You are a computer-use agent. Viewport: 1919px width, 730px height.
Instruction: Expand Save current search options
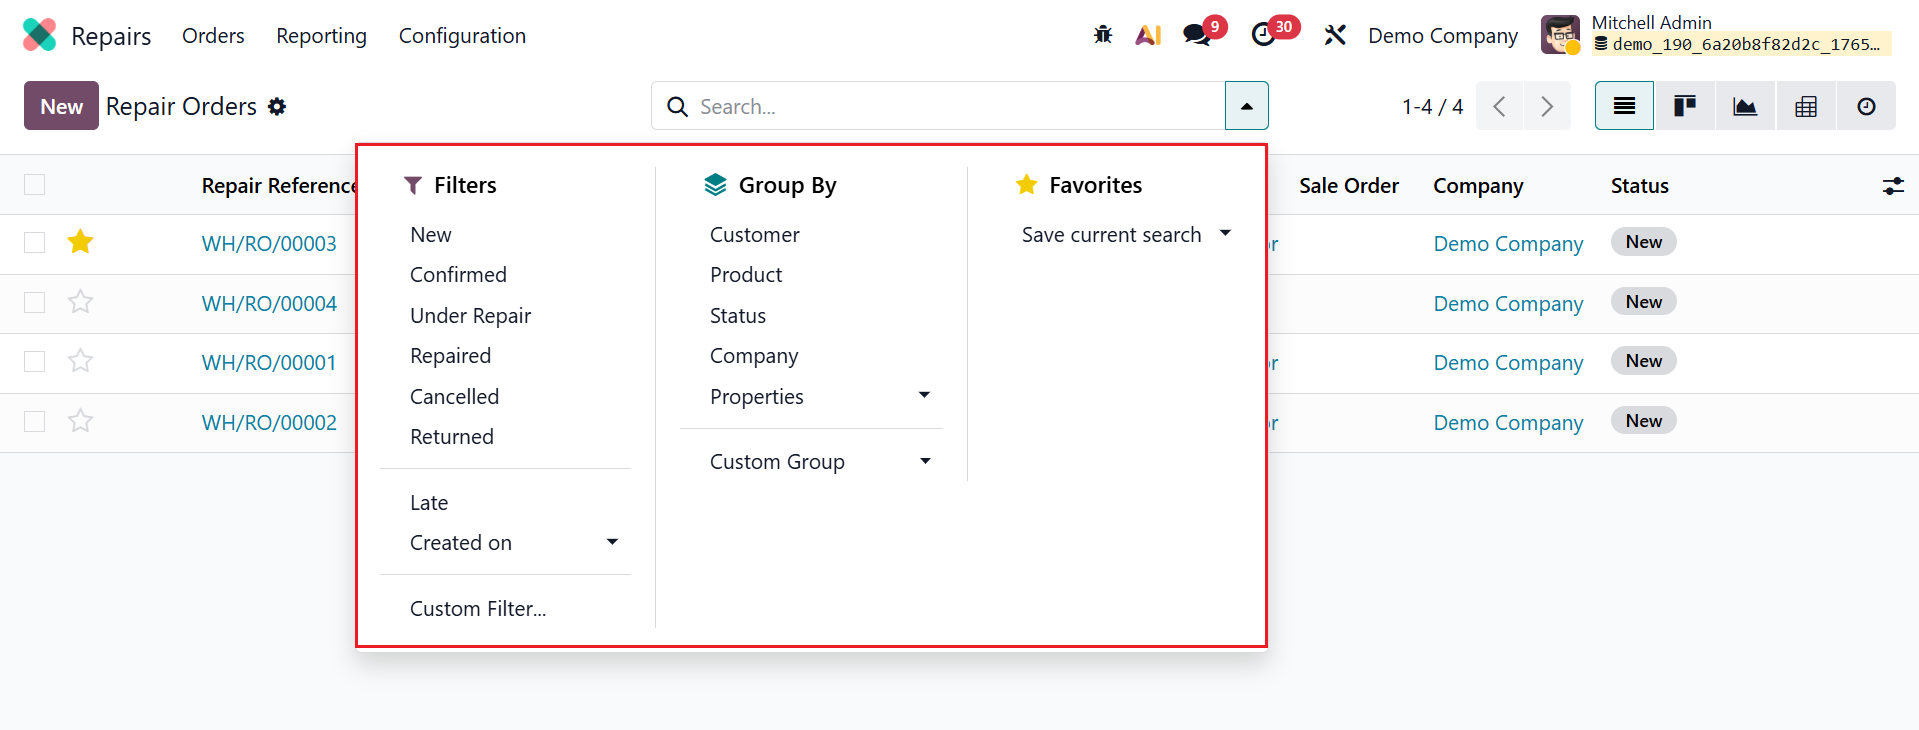[x=1225, y=234]
